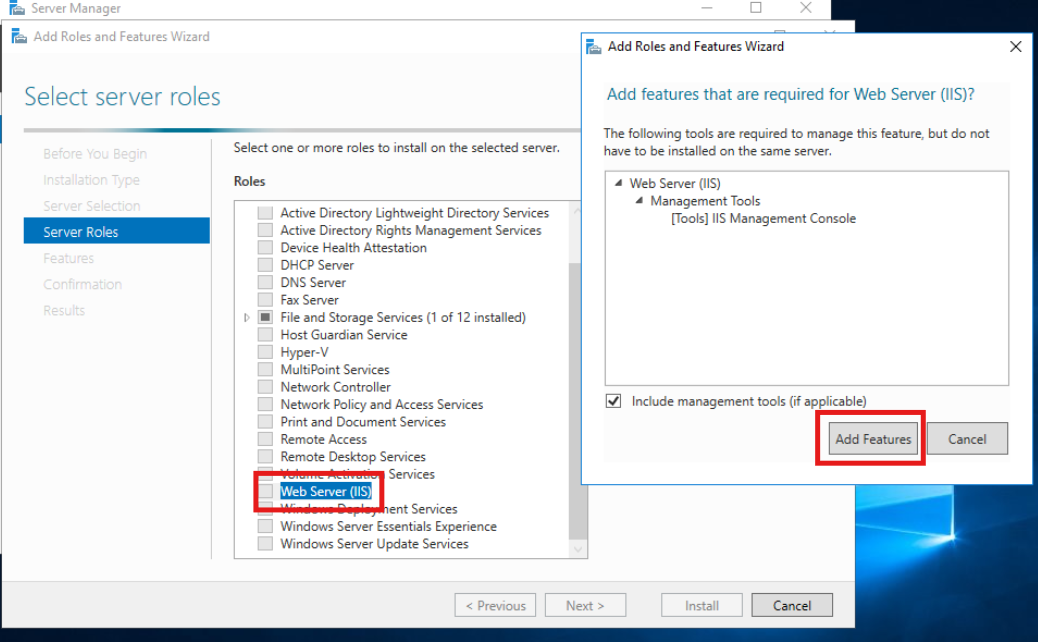Select the Web Server (IIS) role

(x=326, y=491)
